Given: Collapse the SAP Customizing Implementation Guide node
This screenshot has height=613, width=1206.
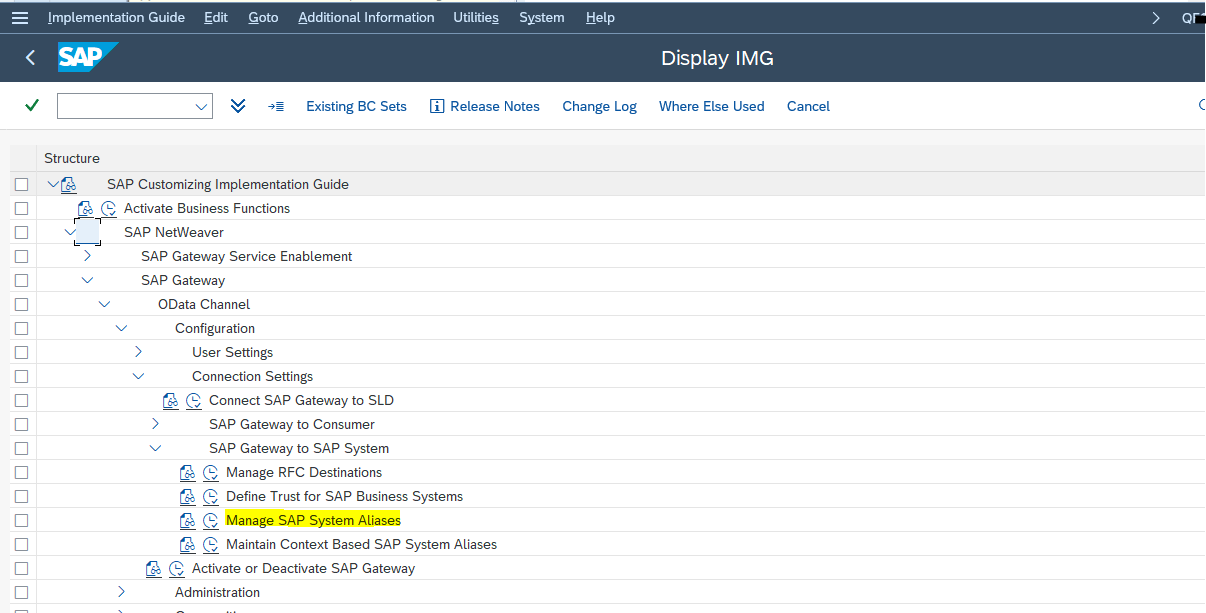Looking at the screenshot, I should (53, 184).
